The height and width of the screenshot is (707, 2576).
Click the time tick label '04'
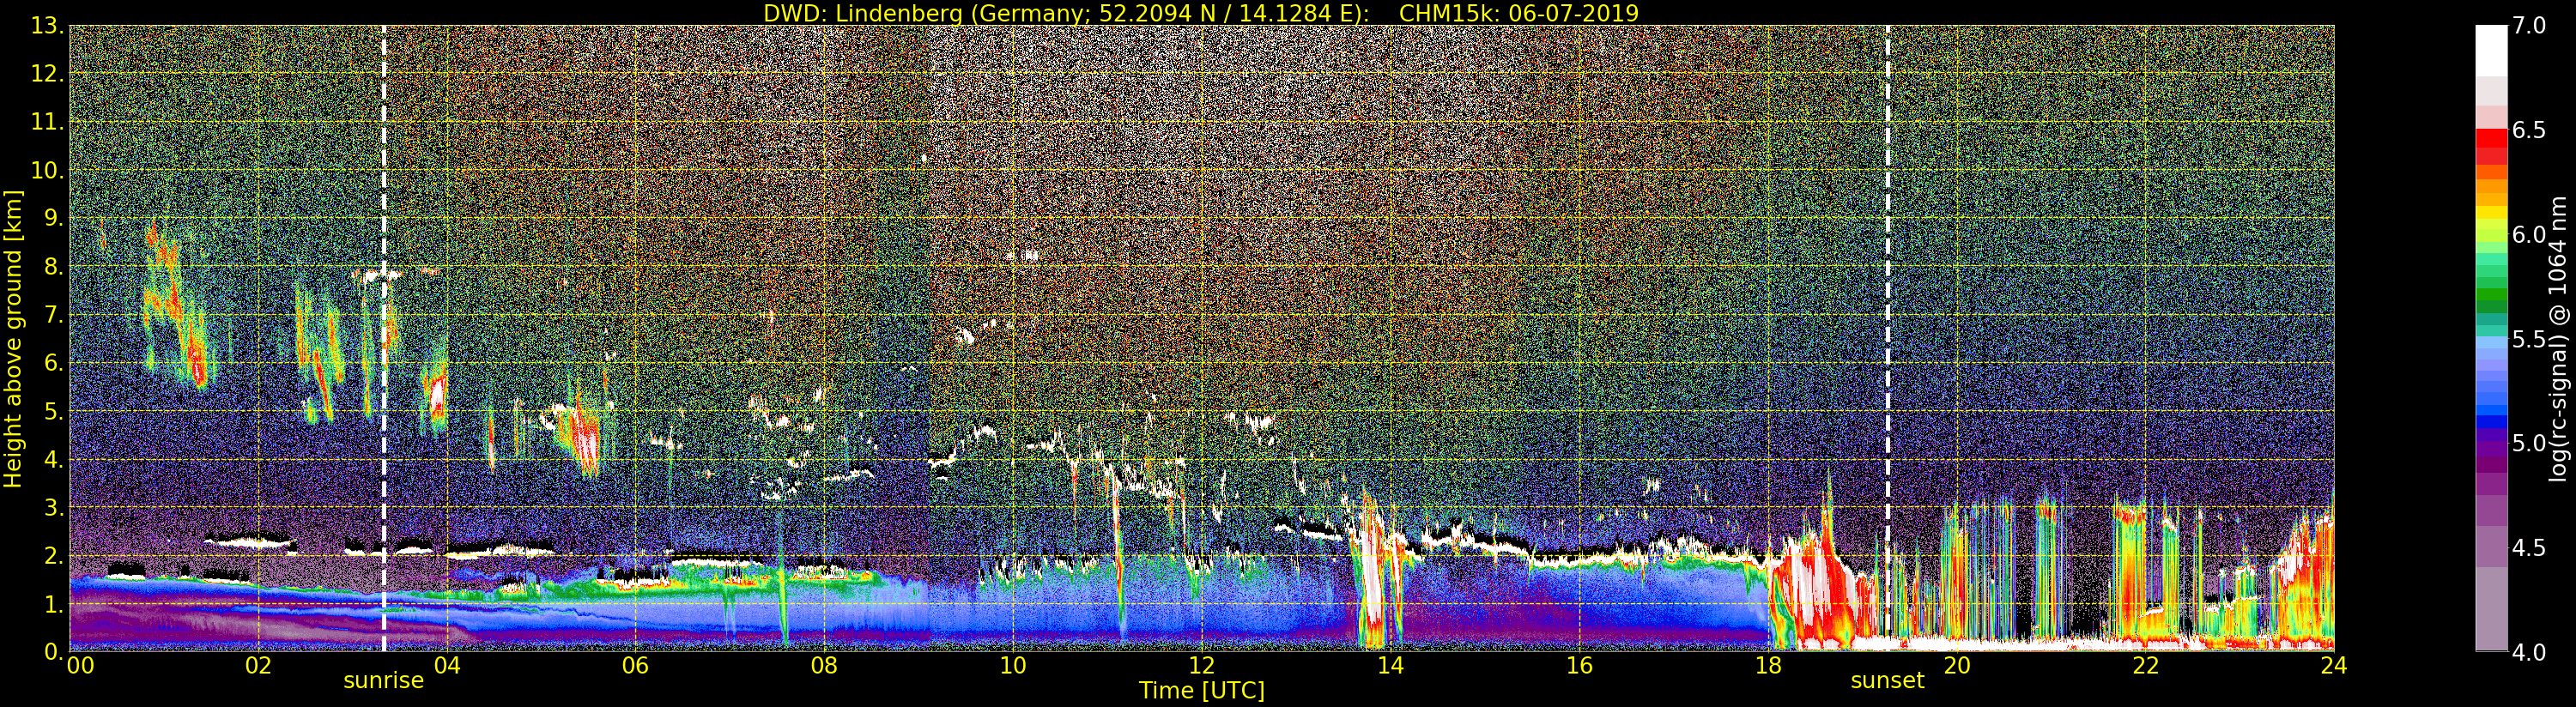point(447,665)
